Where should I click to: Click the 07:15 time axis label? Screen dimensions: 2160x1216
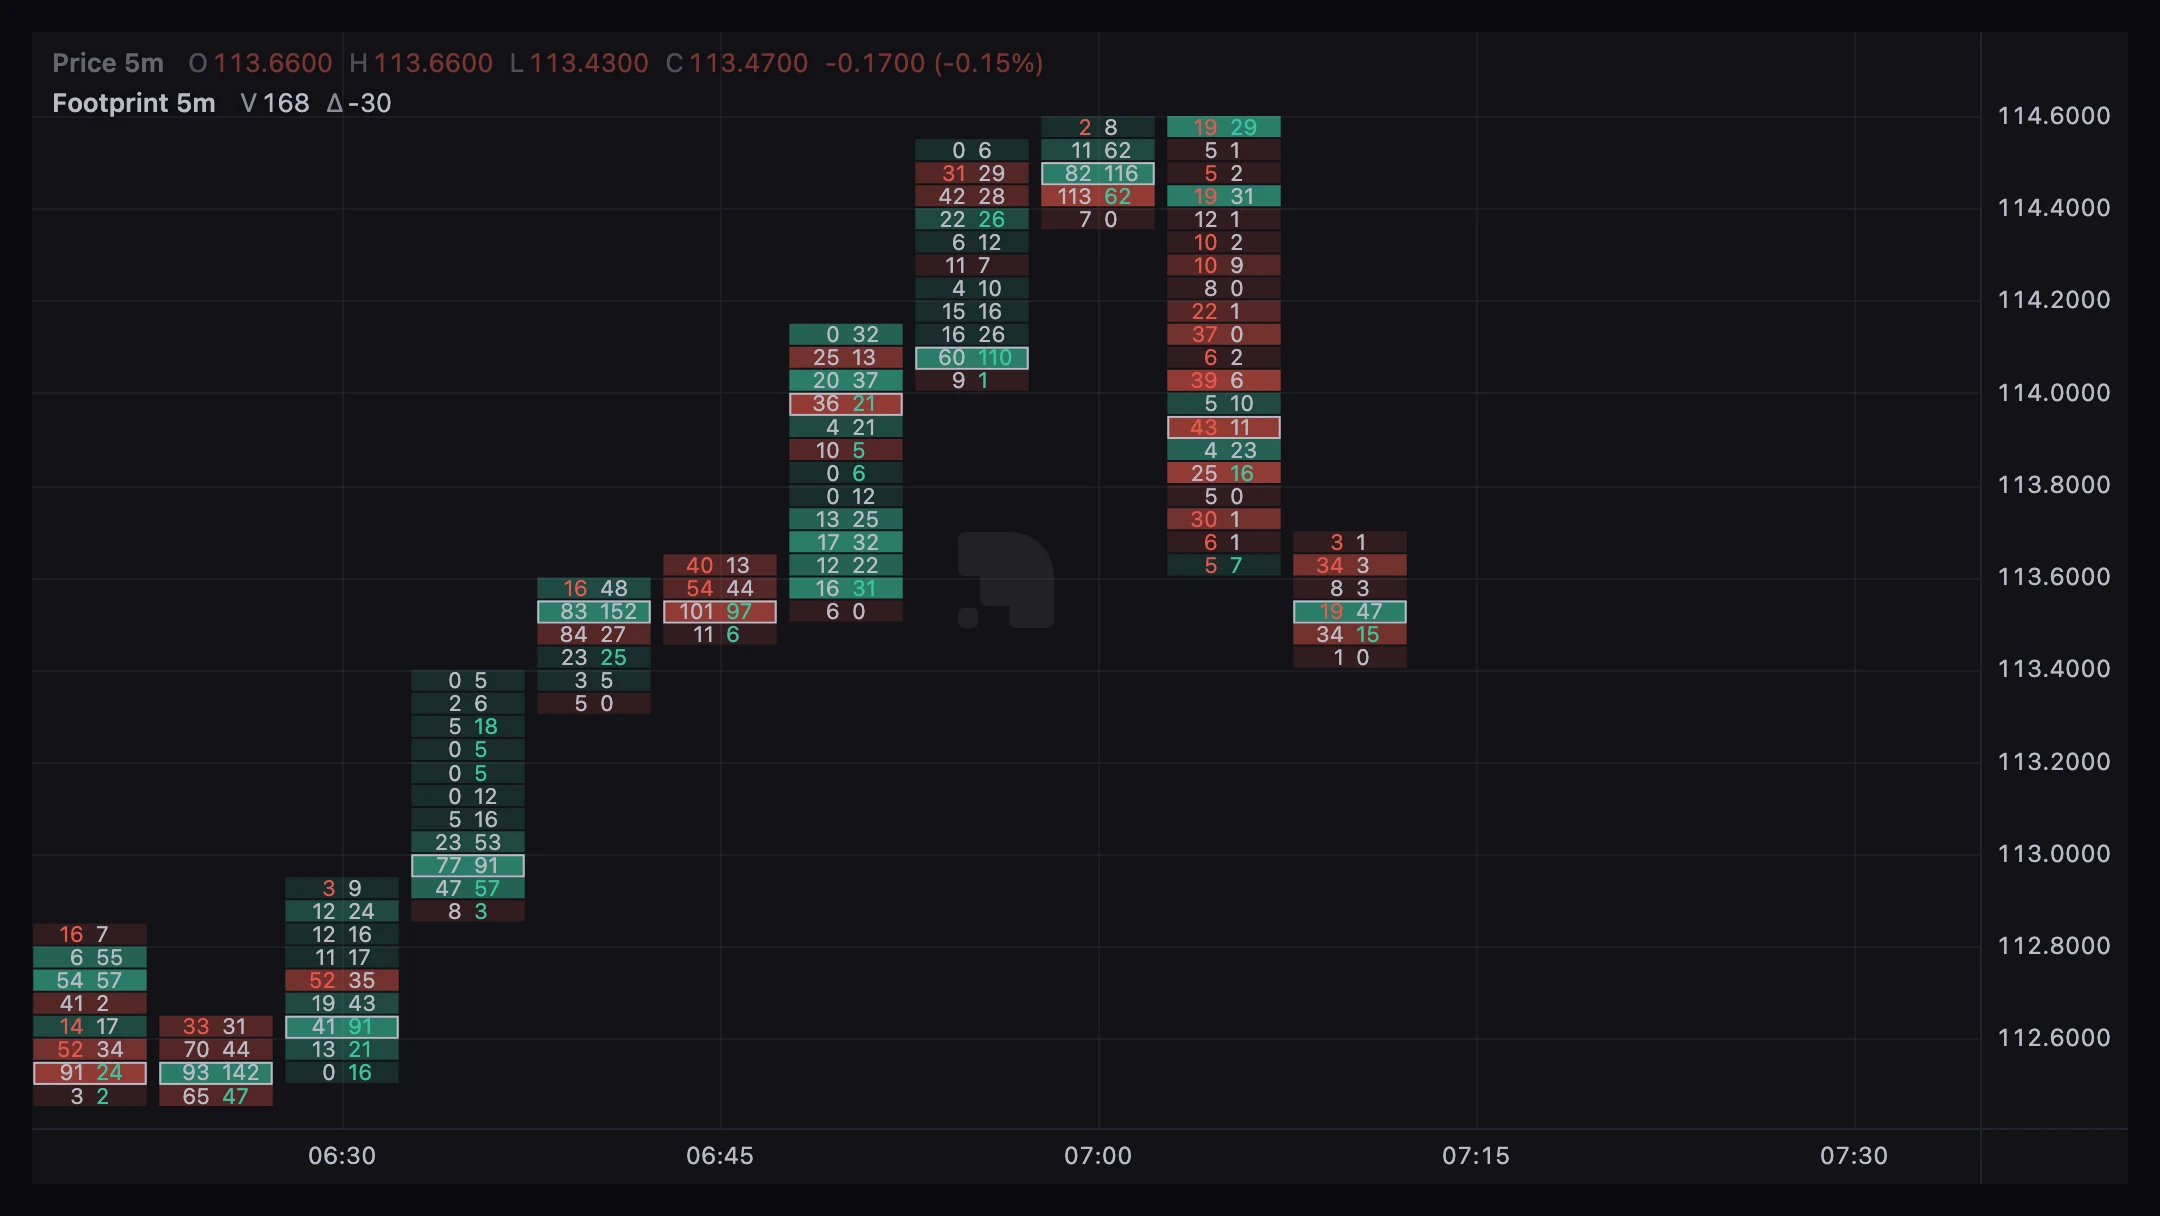(x=1476, y=1156)
